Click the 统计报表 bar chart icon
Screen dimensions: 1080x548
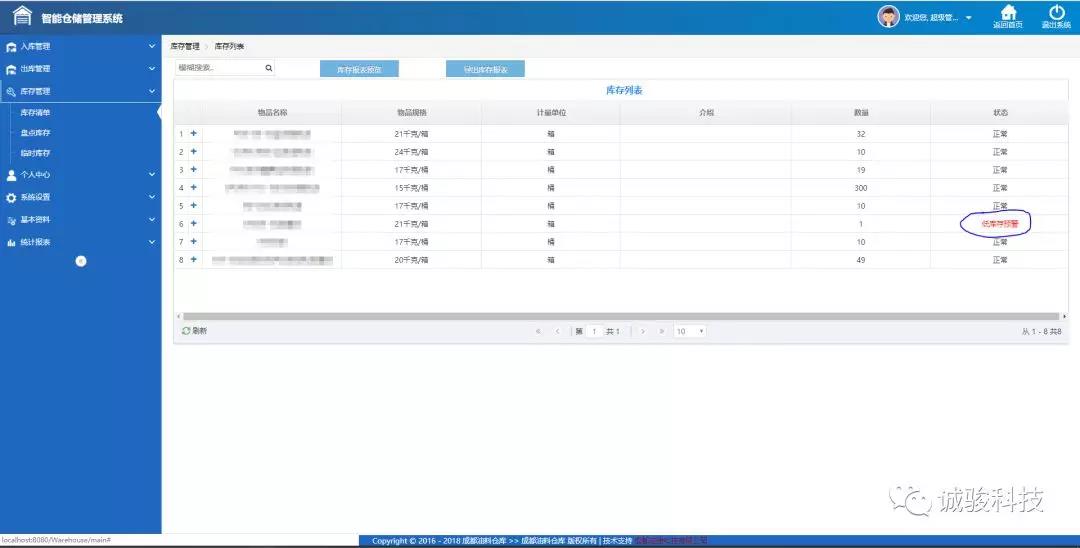pyautogui.click(x=11, y=242)
